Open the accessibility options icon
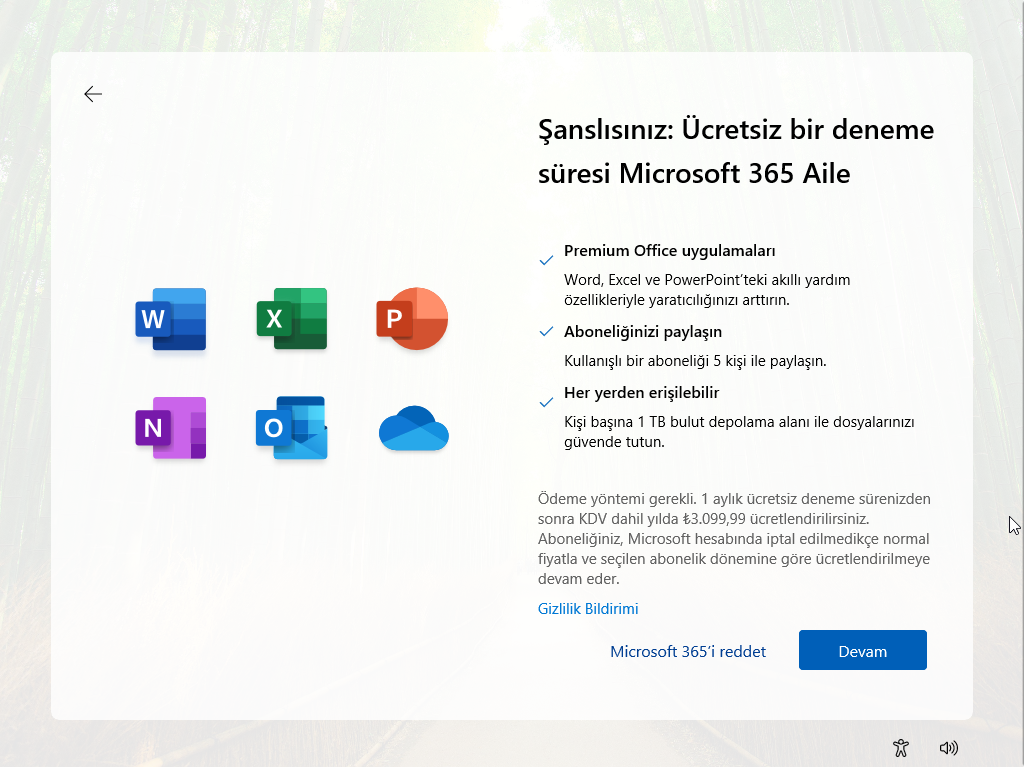The width and height of the screenshot is (1024, 767). (x=900, y=747)
